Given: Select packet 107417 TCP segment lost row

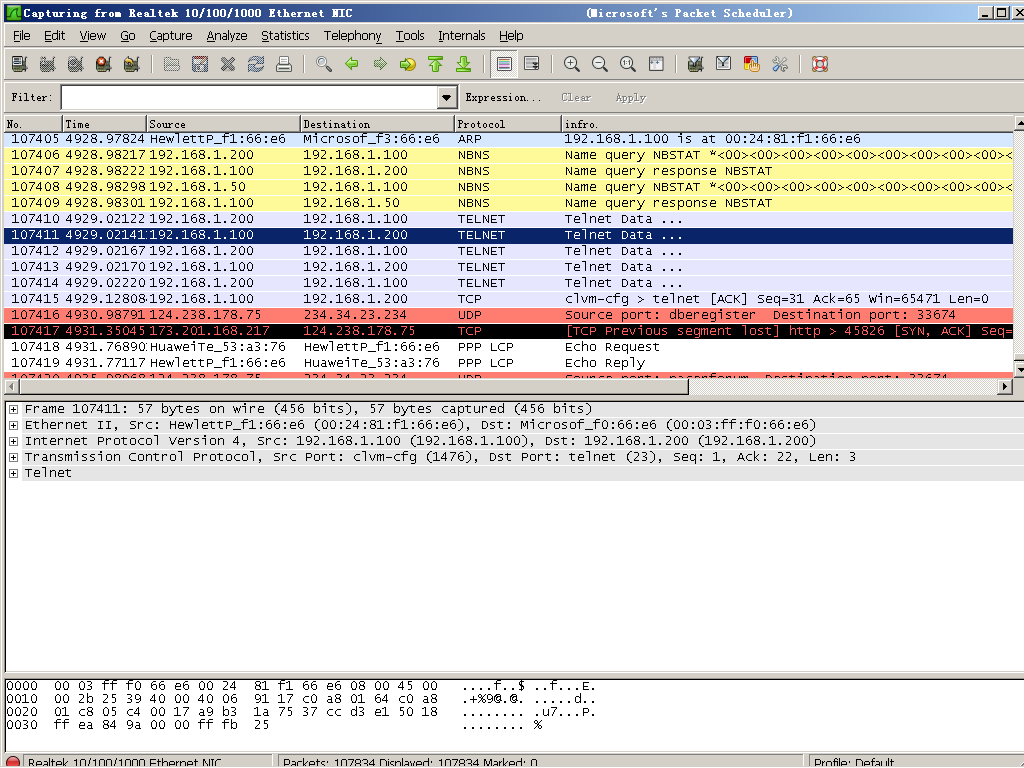Looking at the screenshot, I should [509, 331].
